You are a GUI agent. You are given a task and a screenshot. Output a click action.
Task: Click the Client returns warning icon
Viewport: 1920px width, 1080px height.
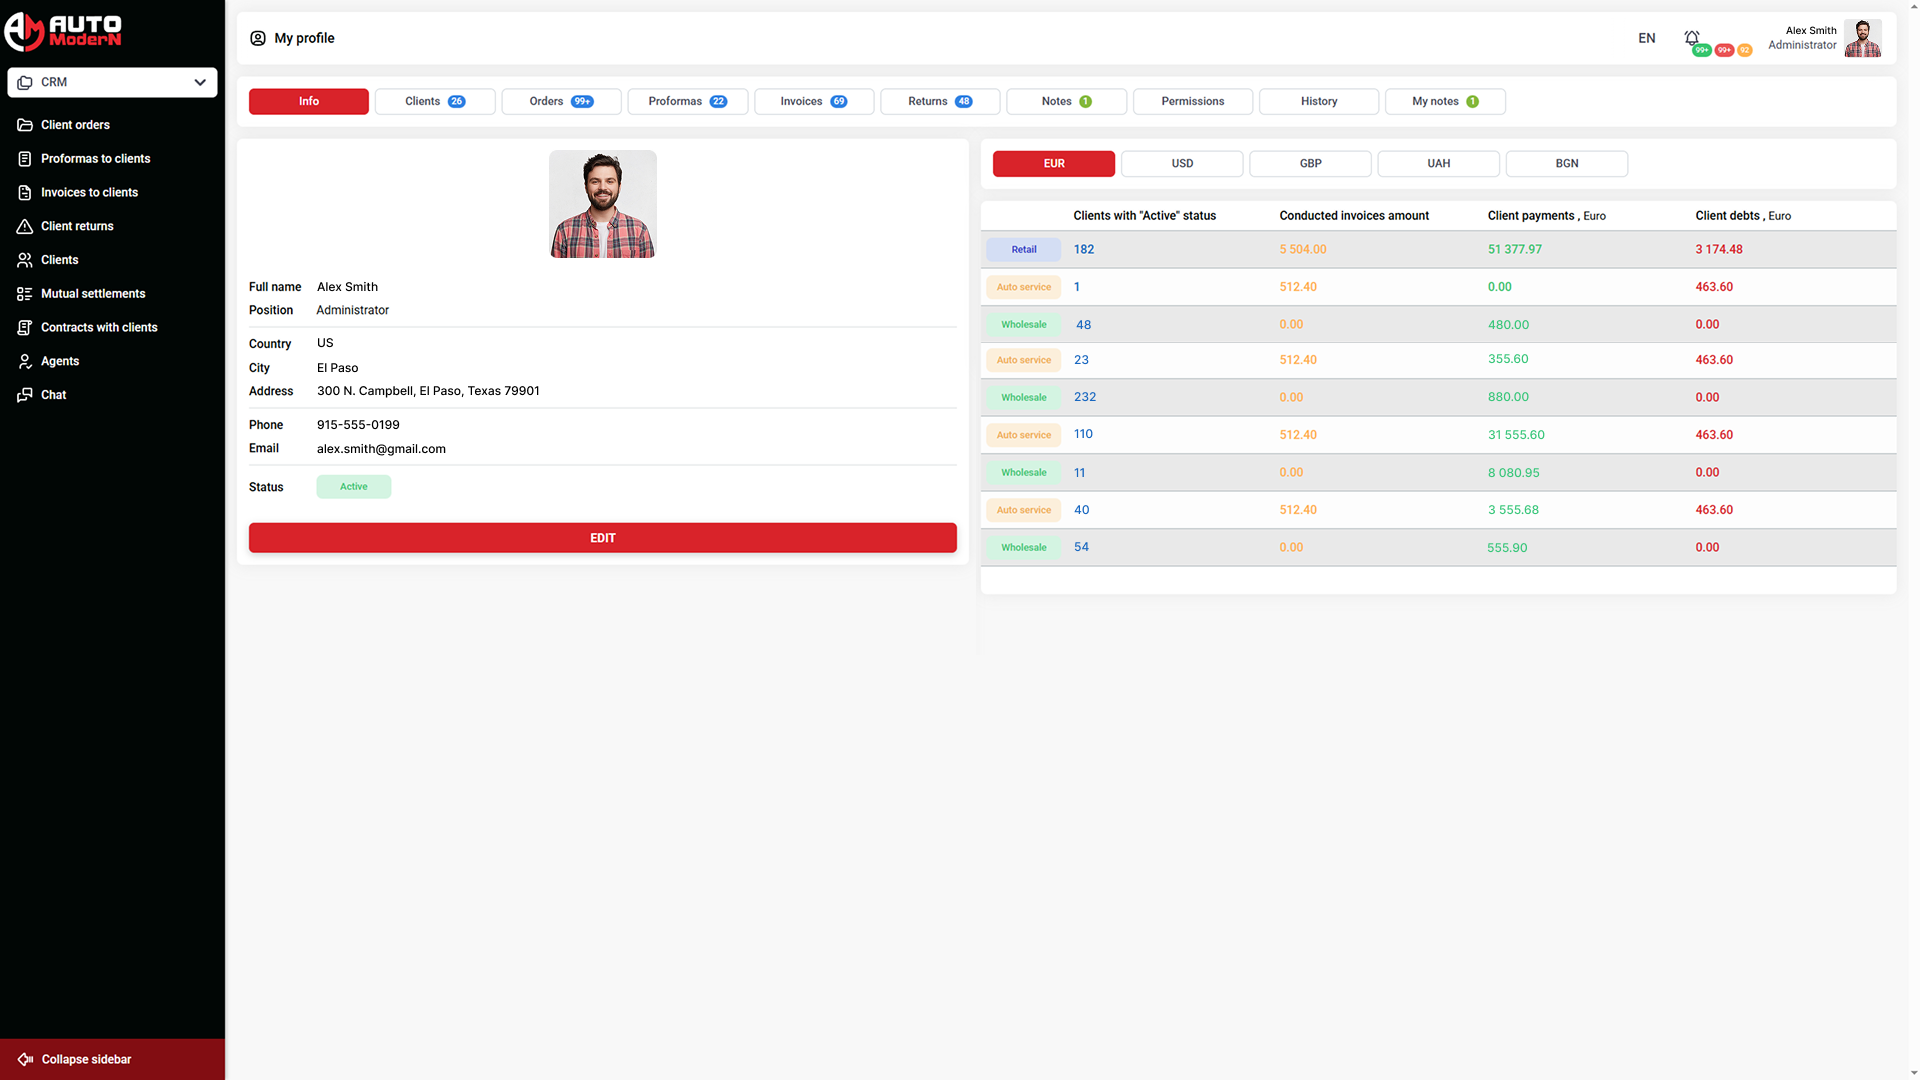click(x=24, y=226)
